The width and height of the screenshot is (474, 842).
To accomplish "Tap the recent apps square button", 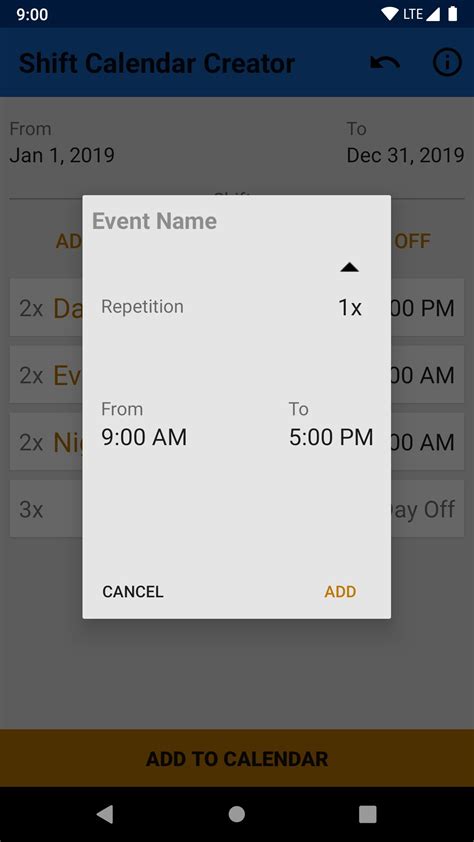I will click(368, 814).
